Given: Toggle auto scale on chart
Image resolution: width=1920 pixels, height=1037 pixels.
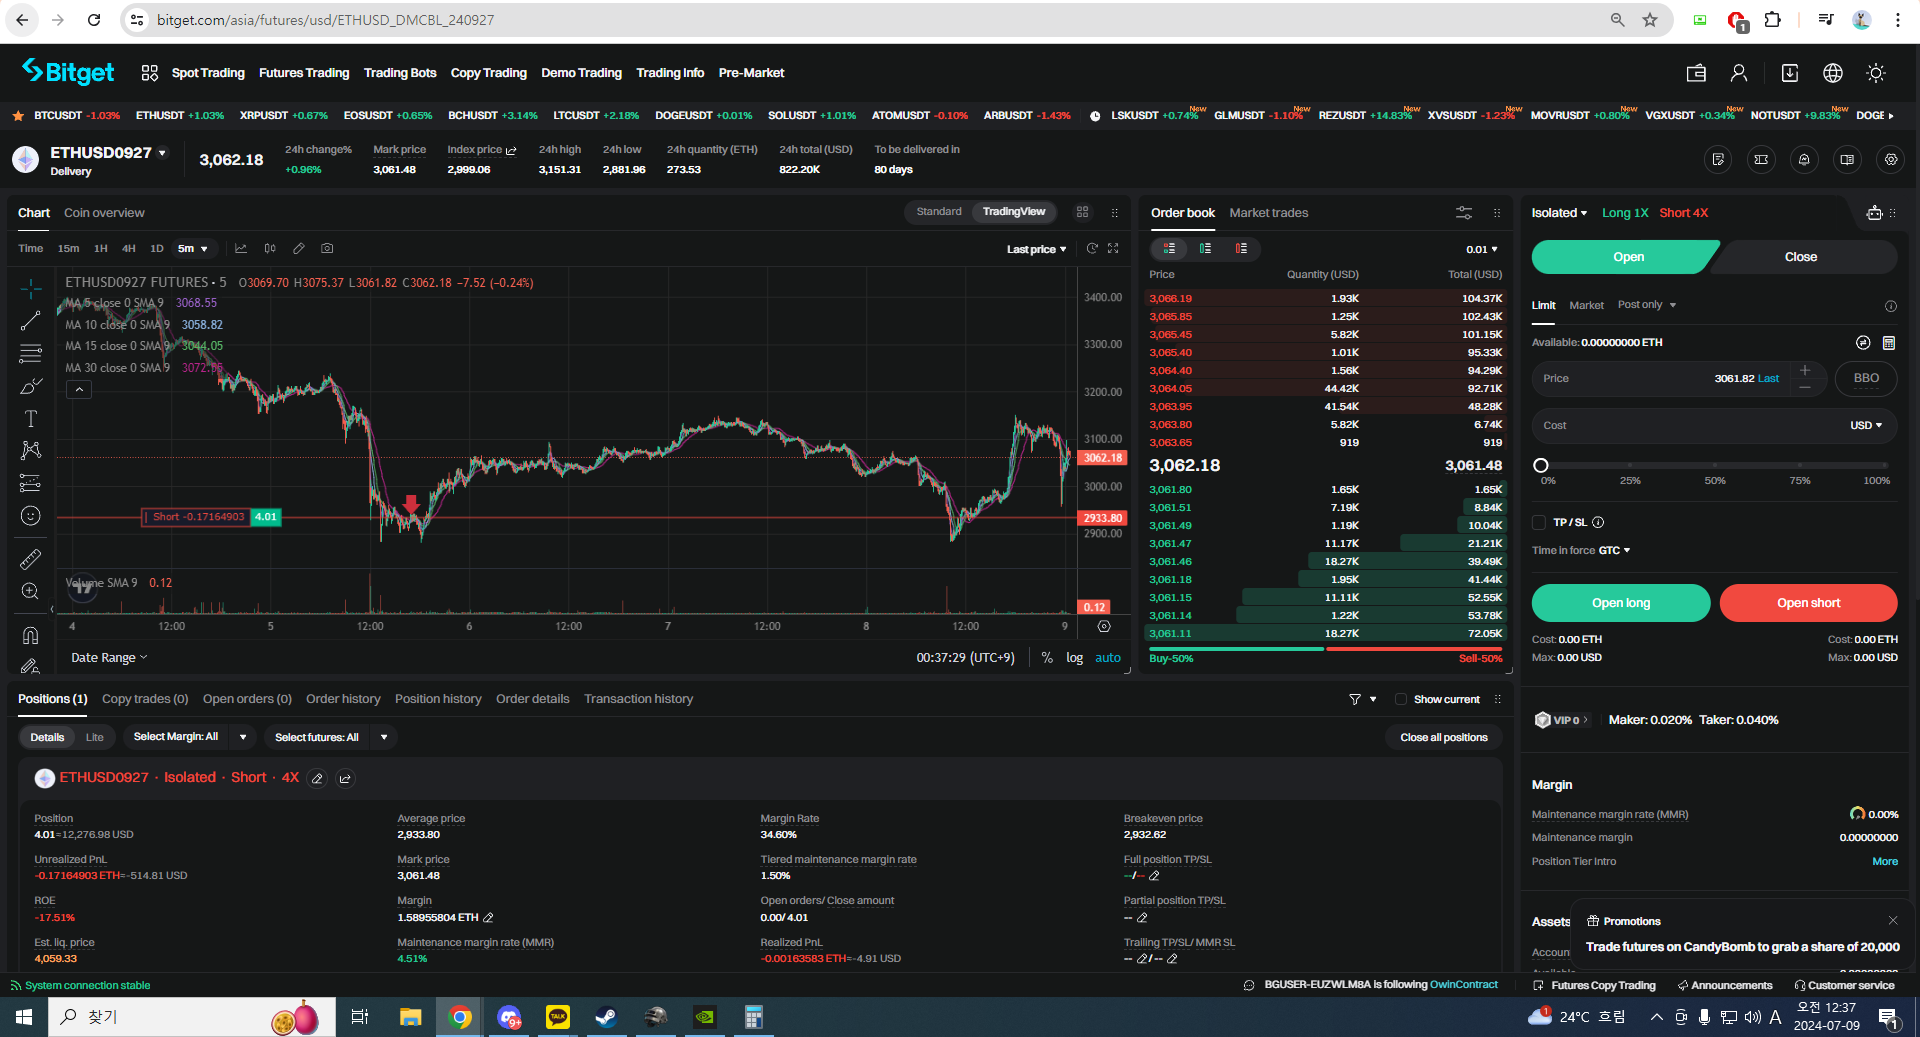Looking at the screenshot, I should pos(1108,658).
